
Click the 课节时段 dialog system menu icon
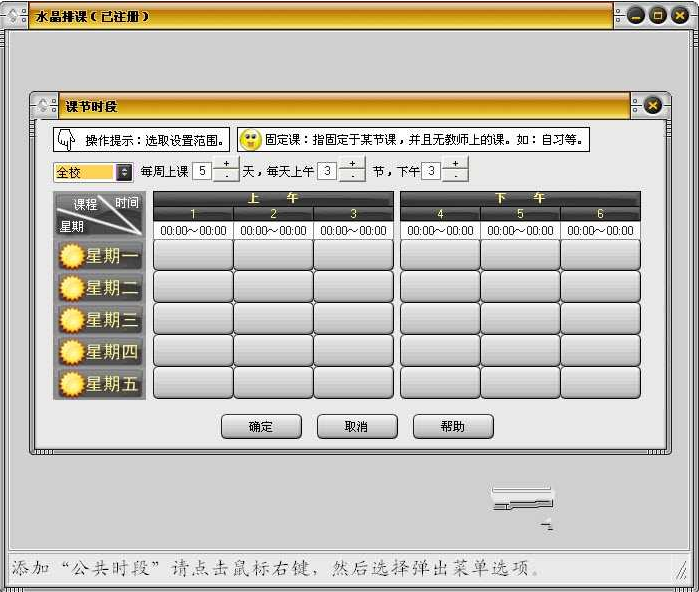click(x=43, y=106)
